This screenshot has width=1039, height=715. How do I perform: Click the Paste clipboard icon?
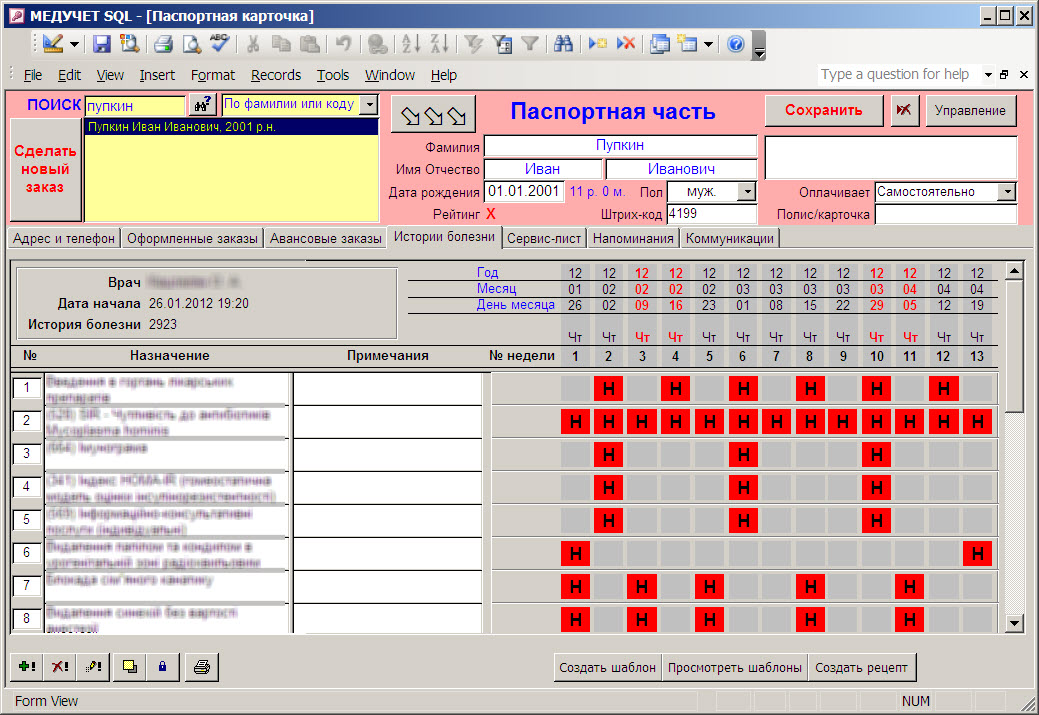pos(309,44)
